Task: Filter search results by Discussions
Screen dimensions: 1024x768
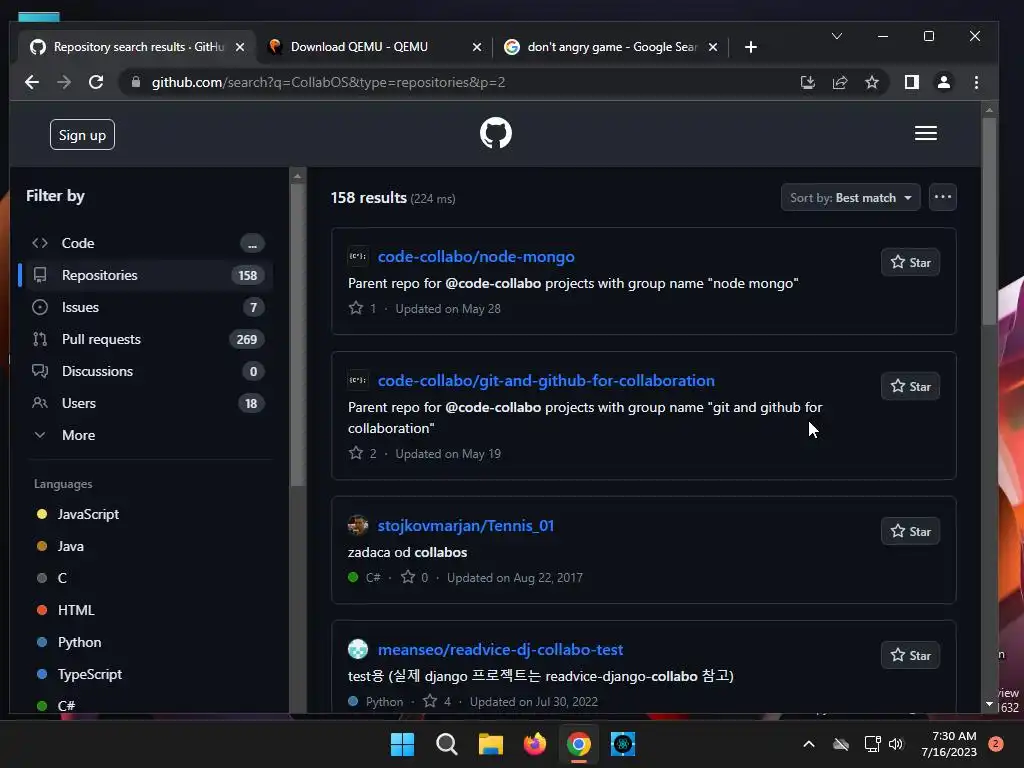Action: (x=147, y=371)
